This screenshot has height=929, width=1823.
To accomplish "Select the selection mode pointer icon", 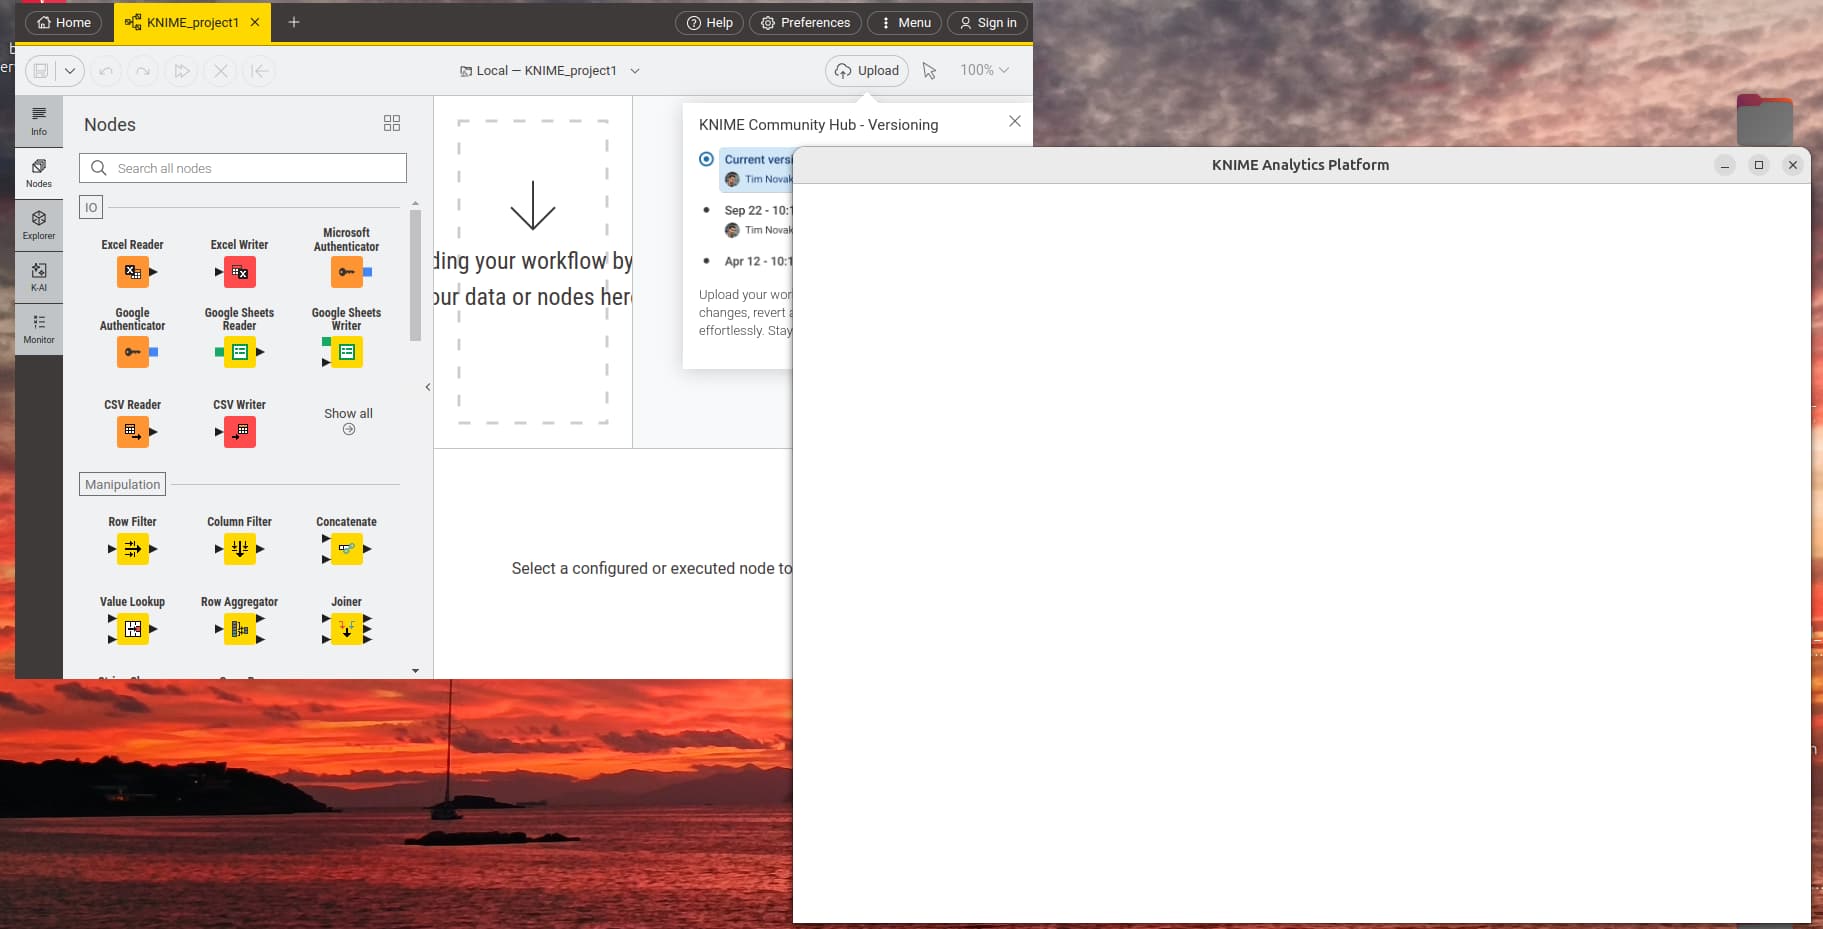I will (x=929, y=71).
